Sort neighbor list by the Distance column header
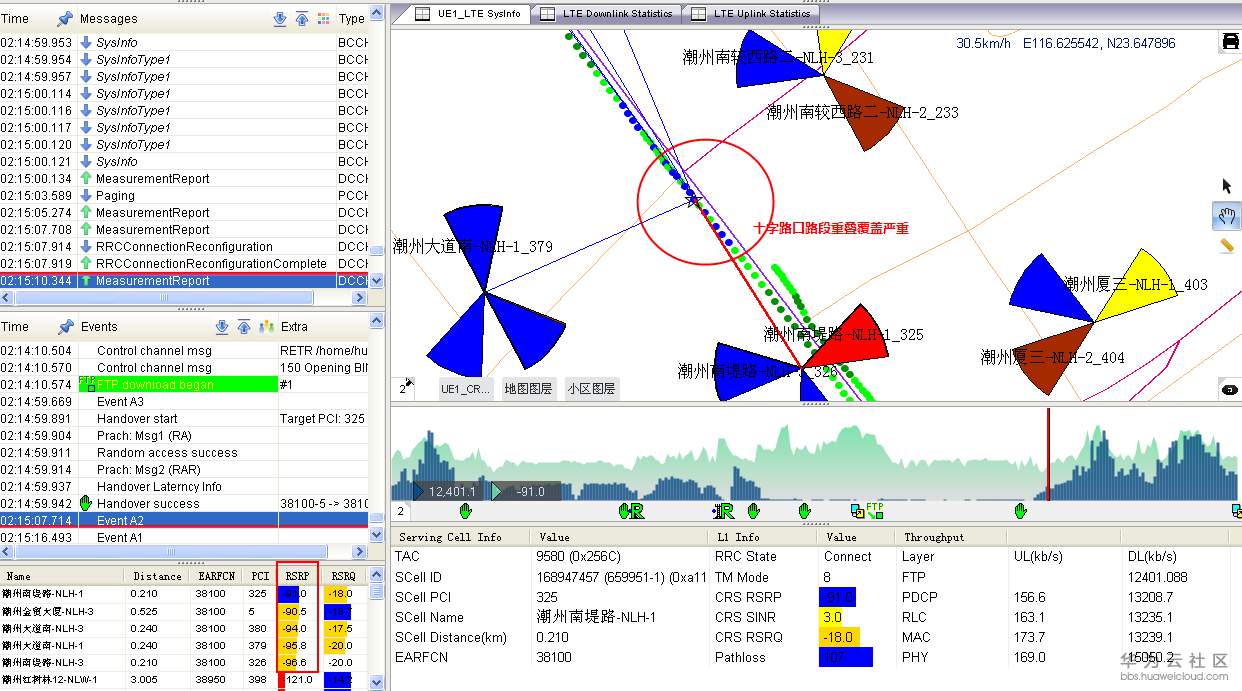The image size is (1242, 691). pos(158,576)
